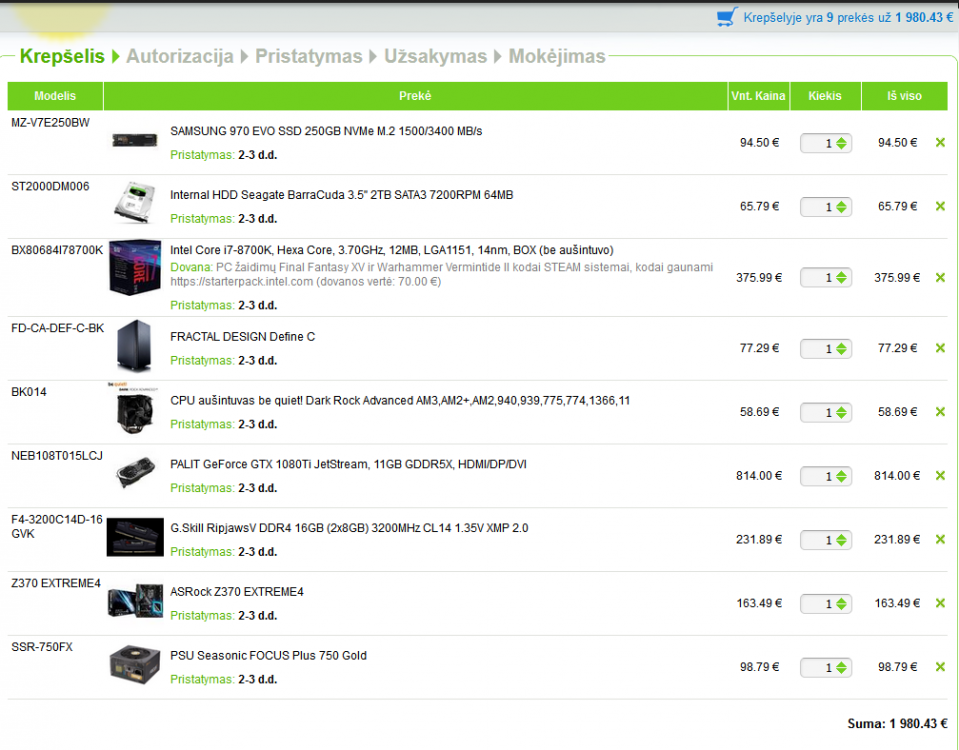Select model code BX80684I78700K
Image resolution: width=959 pixels, height=750 pixels.
57,250
